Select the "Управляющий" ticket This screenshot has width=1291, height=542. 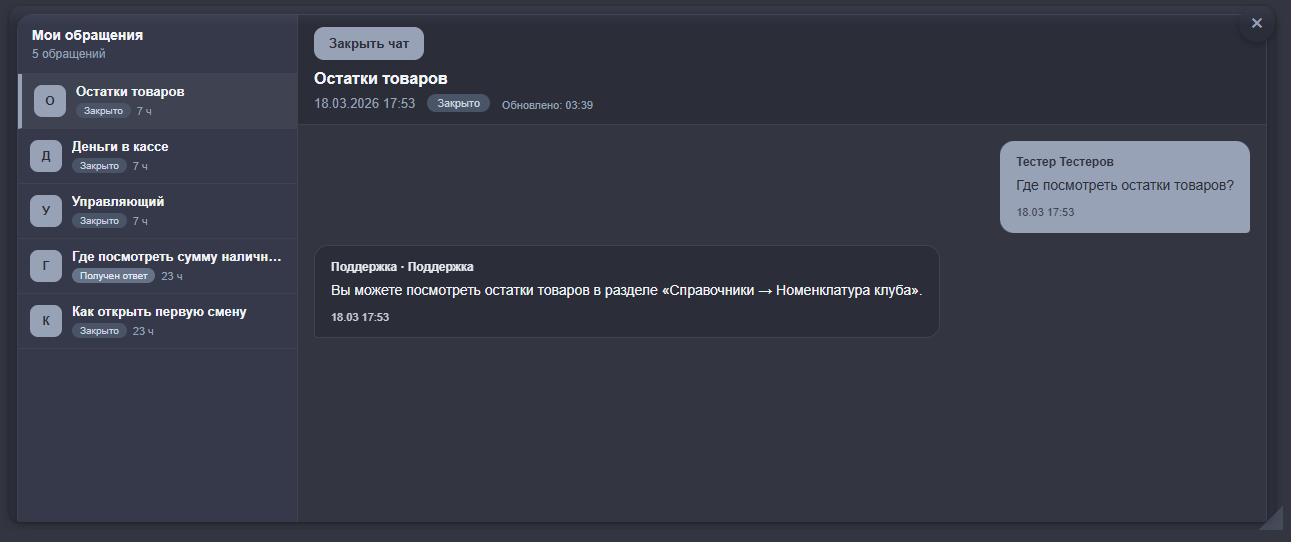(118, 202)
